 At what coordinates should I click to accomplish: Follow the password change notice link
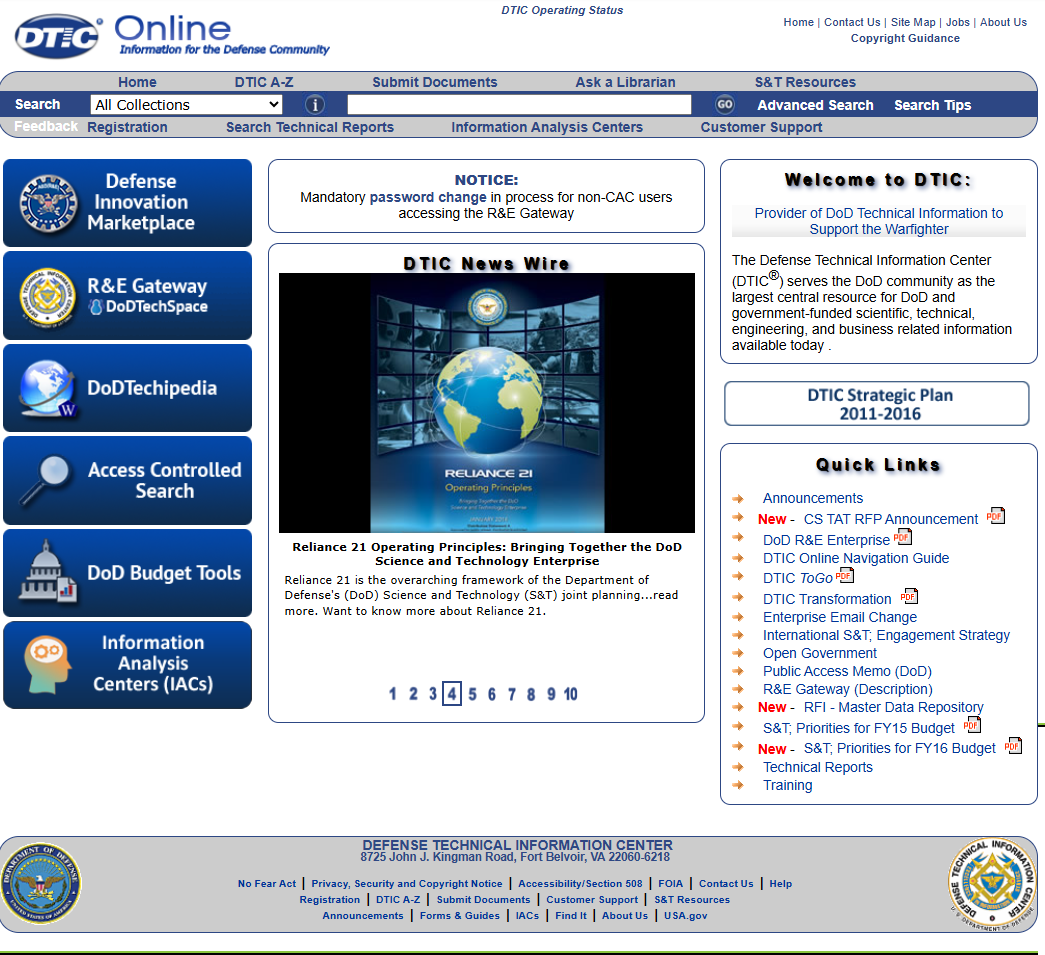(x=428, y=197)
